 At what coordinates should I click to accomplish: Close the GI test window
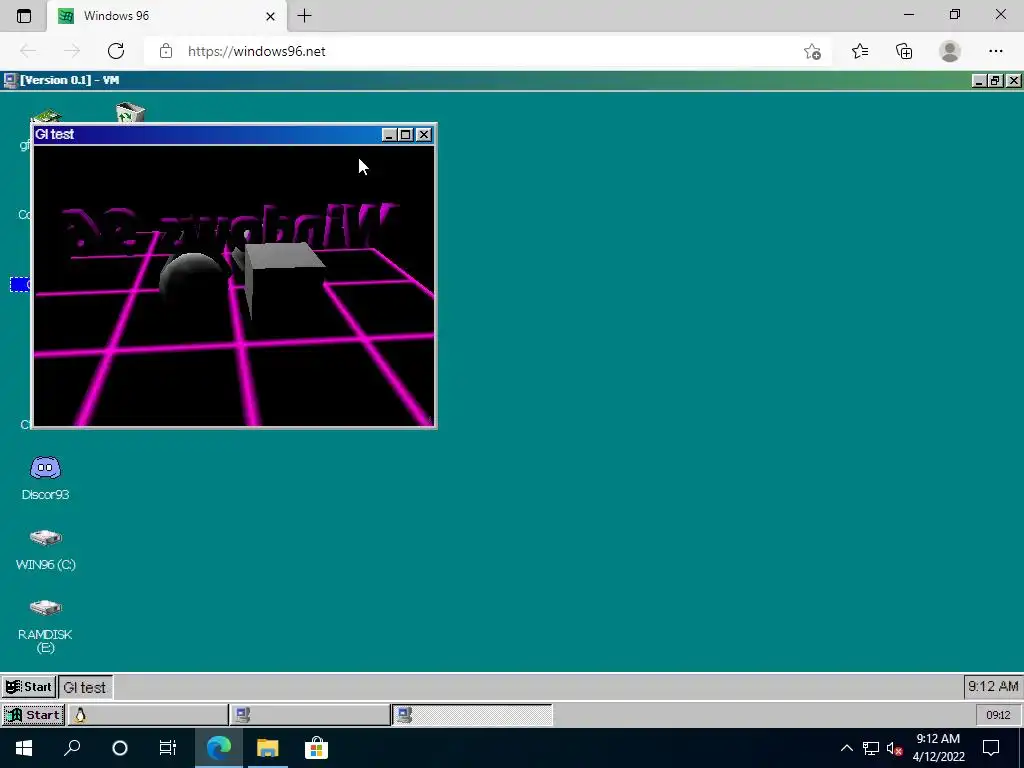[x=424, y=135]
